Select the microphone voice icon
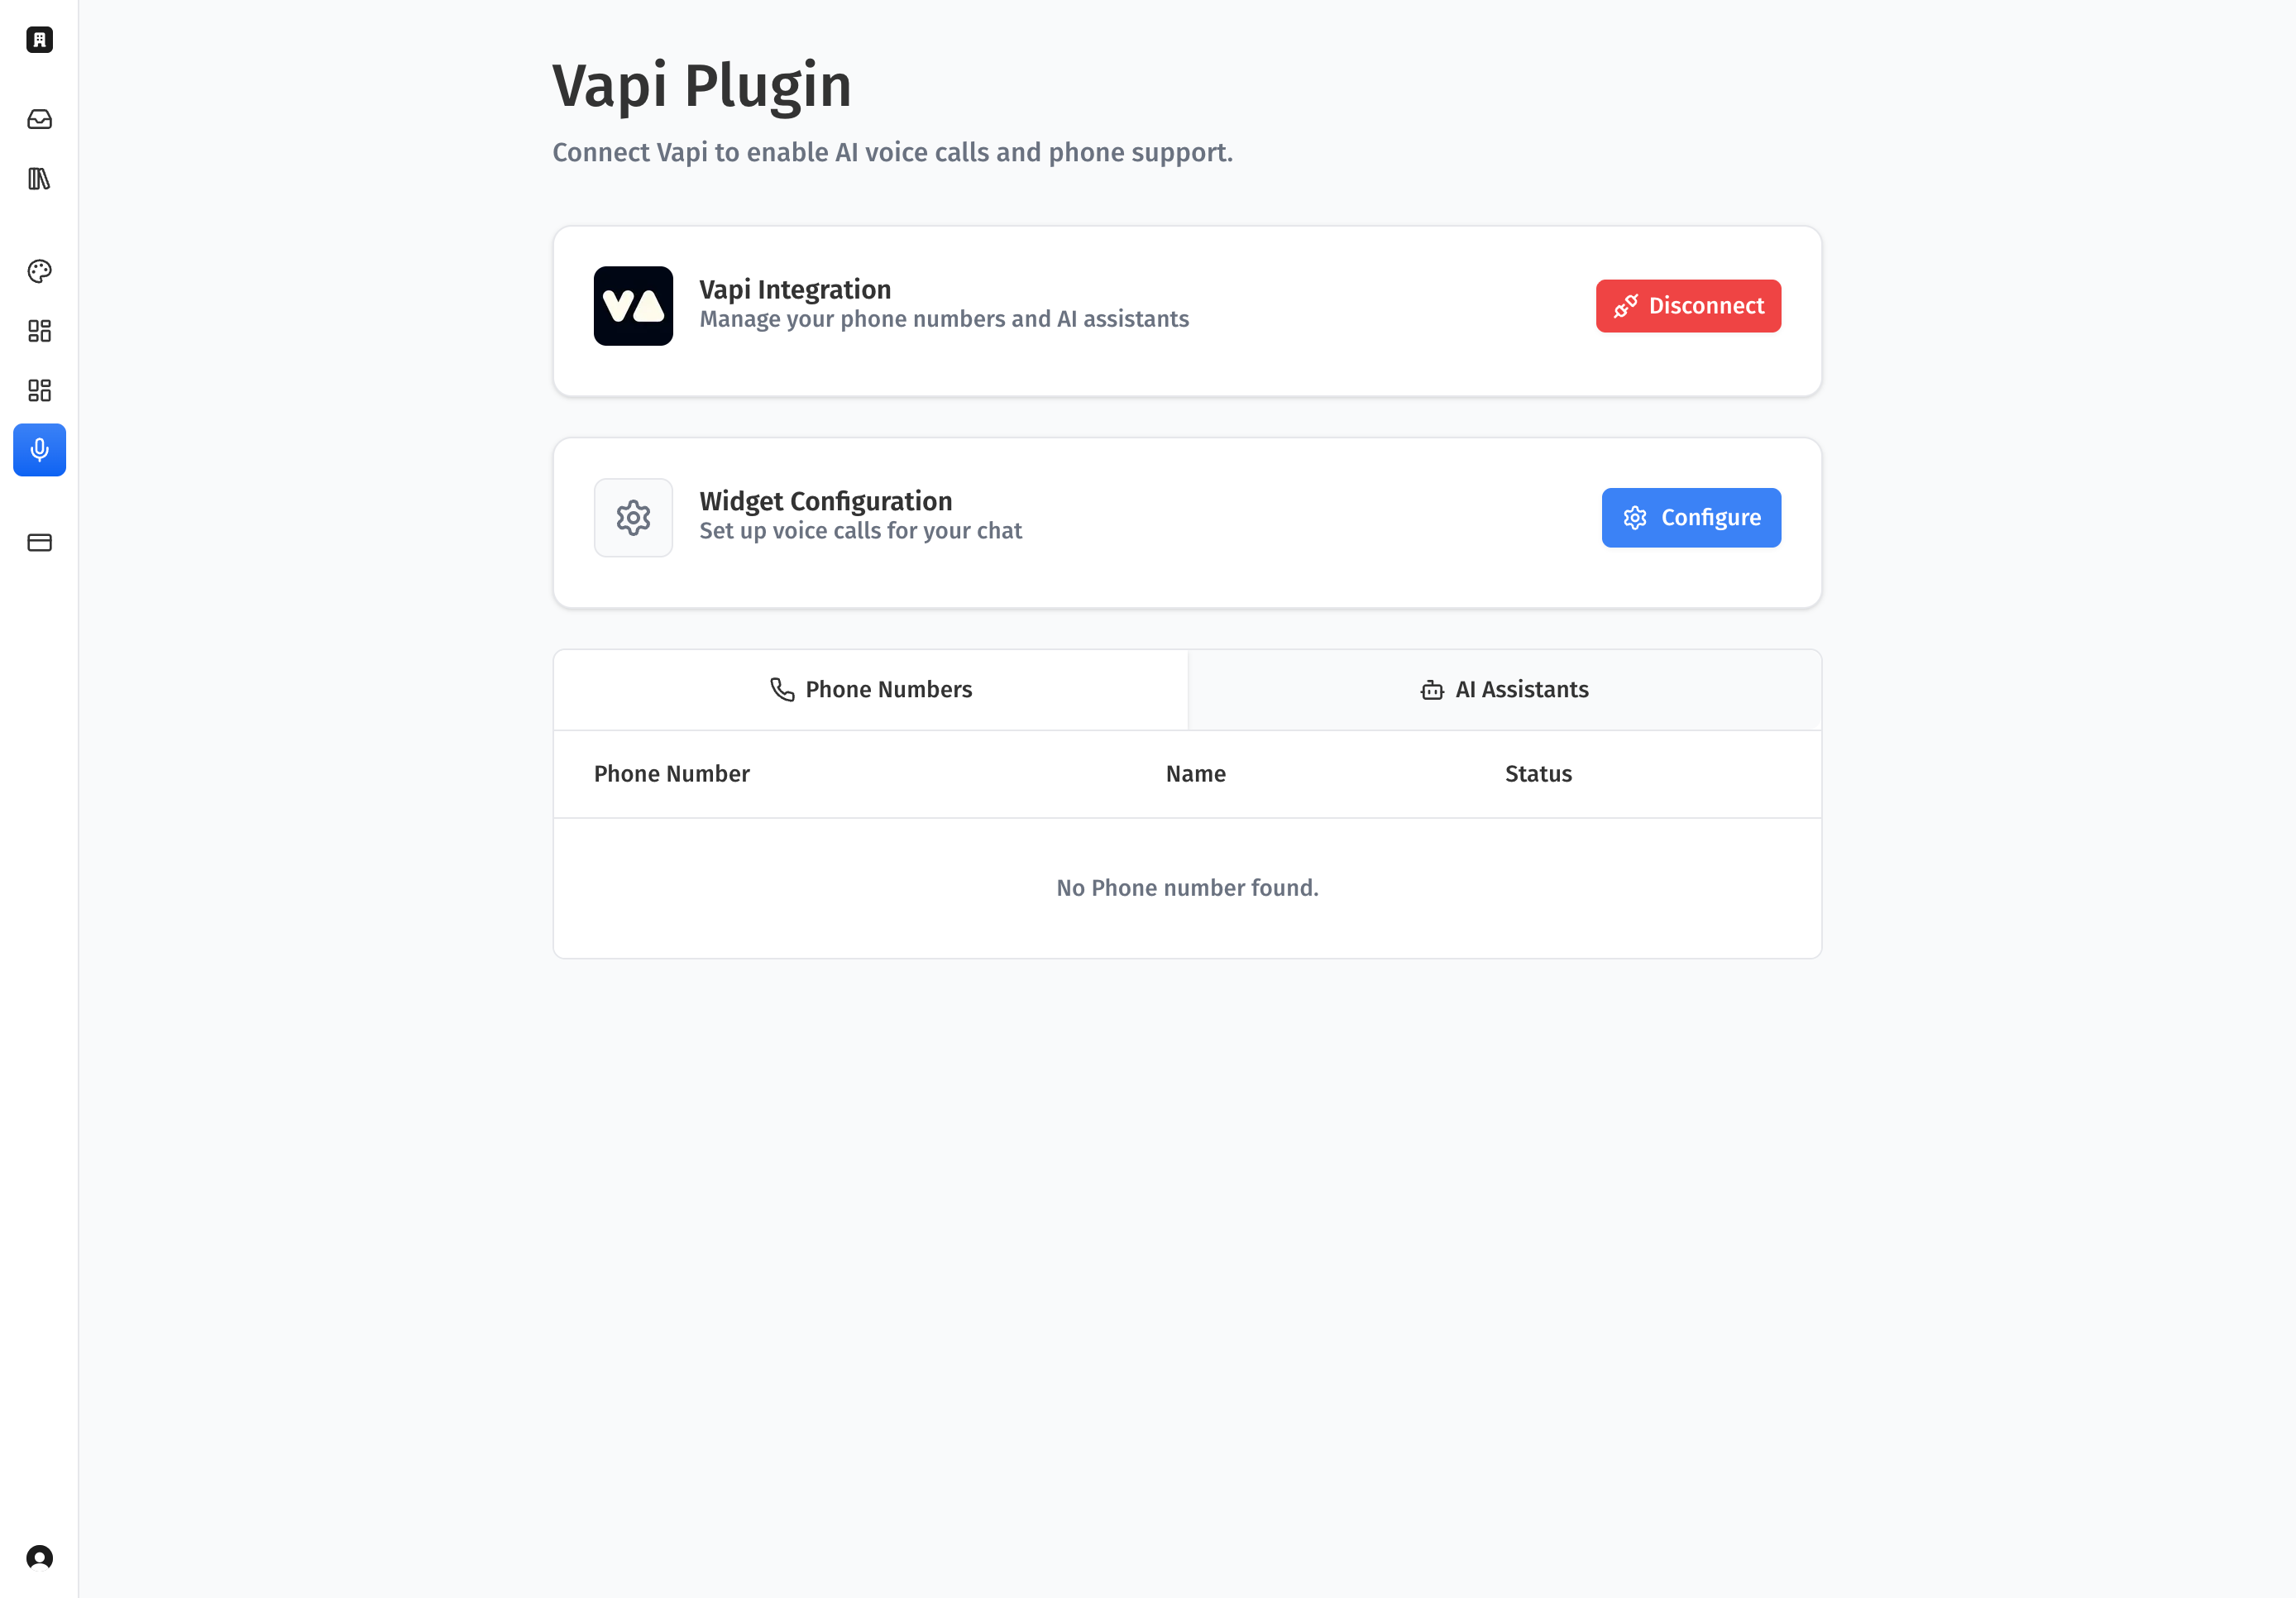 (x=39, y=450)
